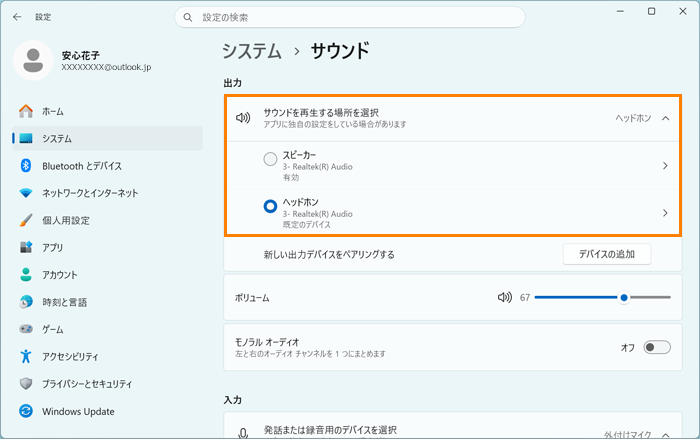Open Bluetooth とデバイス settings
Viewport: 700px width, 439px height.
tap(107, 166)
